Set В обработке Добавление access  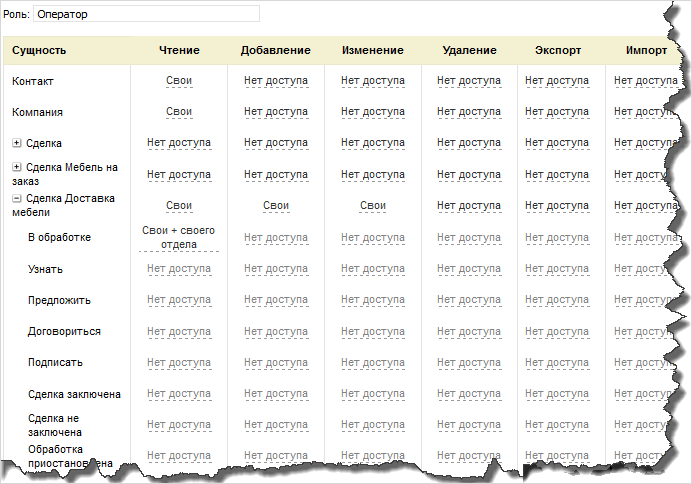(x=276, y=237)
